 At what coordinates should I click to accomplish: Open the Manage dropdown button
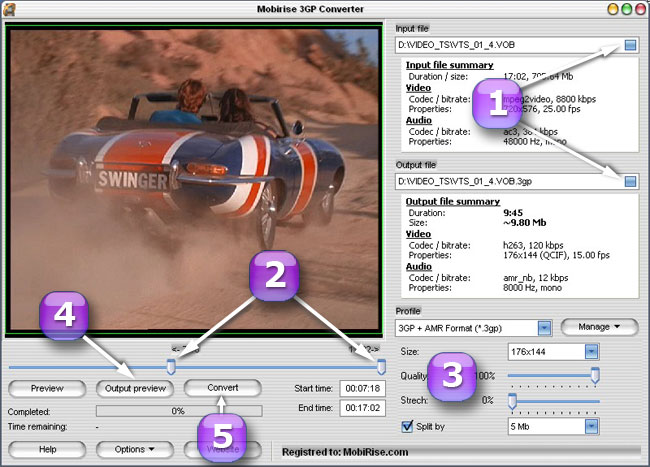tap(599, 327)
